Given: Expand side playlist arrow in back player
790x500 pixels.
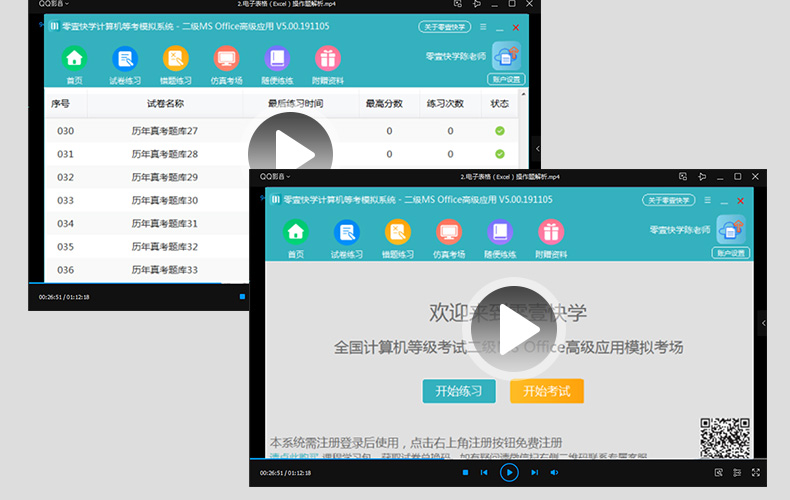Looking at the screenshot, I should [537, 149].
